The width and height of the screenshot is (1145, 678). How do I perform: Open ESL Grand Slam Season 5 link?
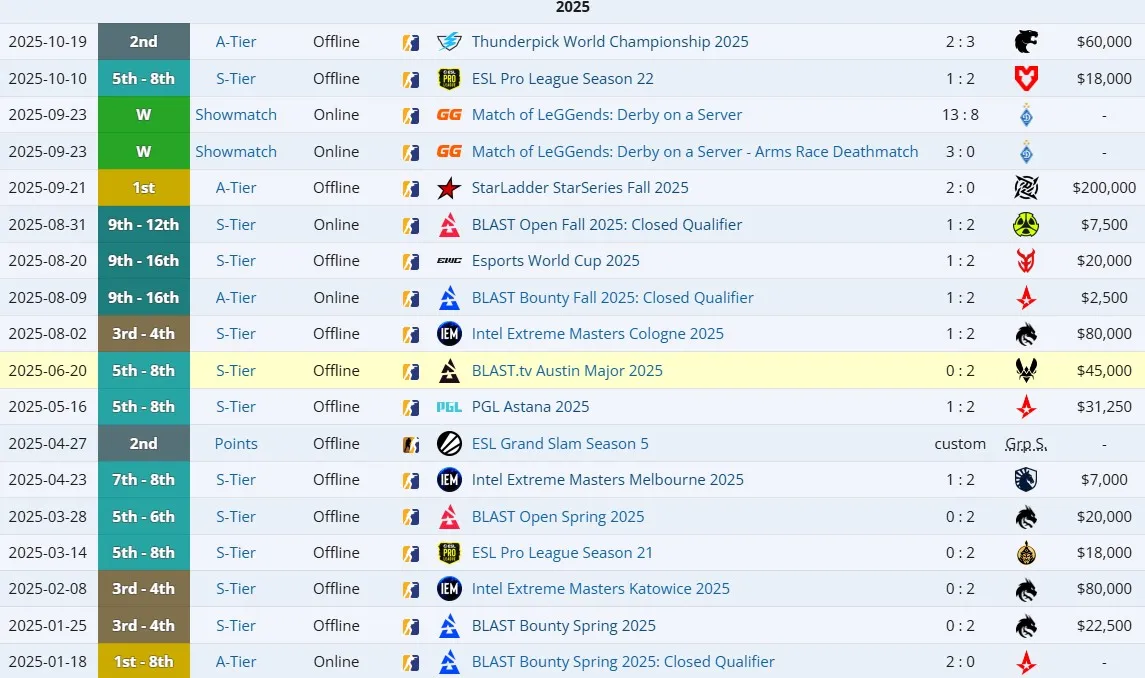tap(560, 443)
